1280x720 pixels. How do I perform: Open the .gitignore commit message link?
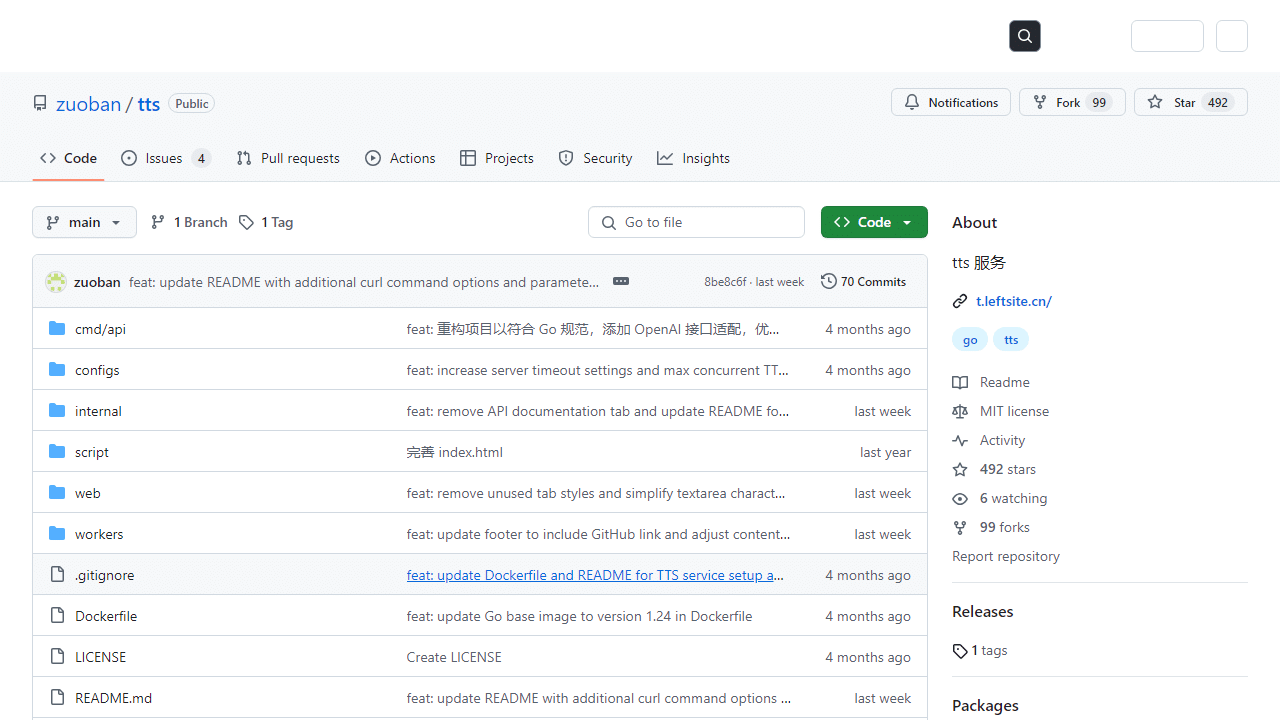coord(595,575)
